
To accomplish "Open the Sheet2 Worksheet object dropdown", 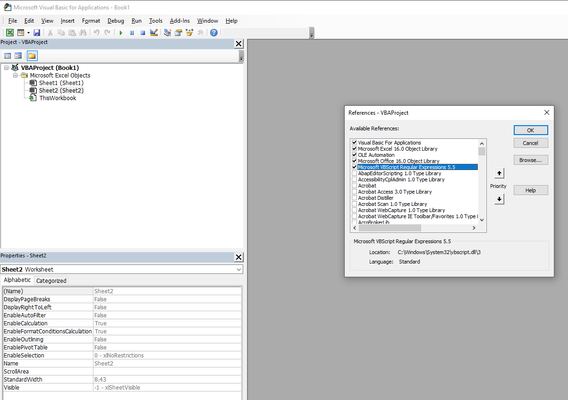I will pos(239,270).
